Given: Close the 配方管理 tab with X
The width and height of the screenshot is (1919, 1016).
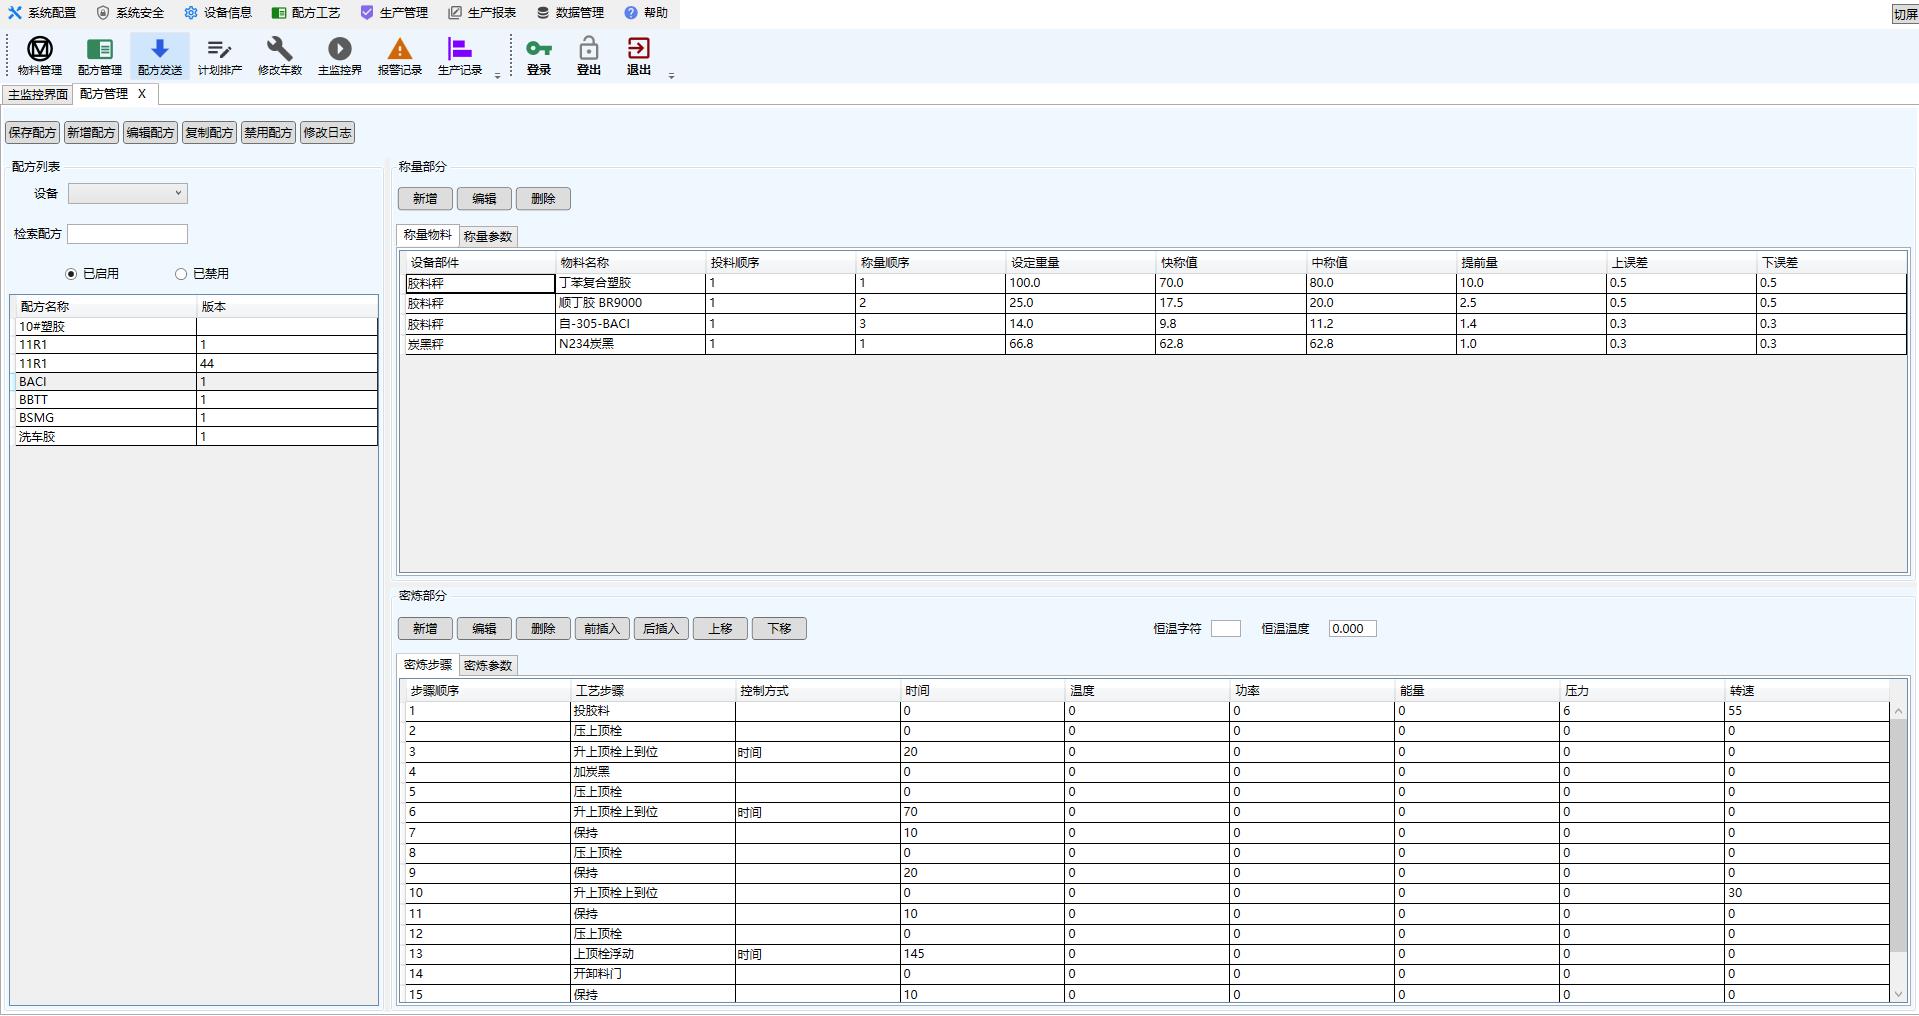Looking at the screenshot, I should click(x=142, y=94).
